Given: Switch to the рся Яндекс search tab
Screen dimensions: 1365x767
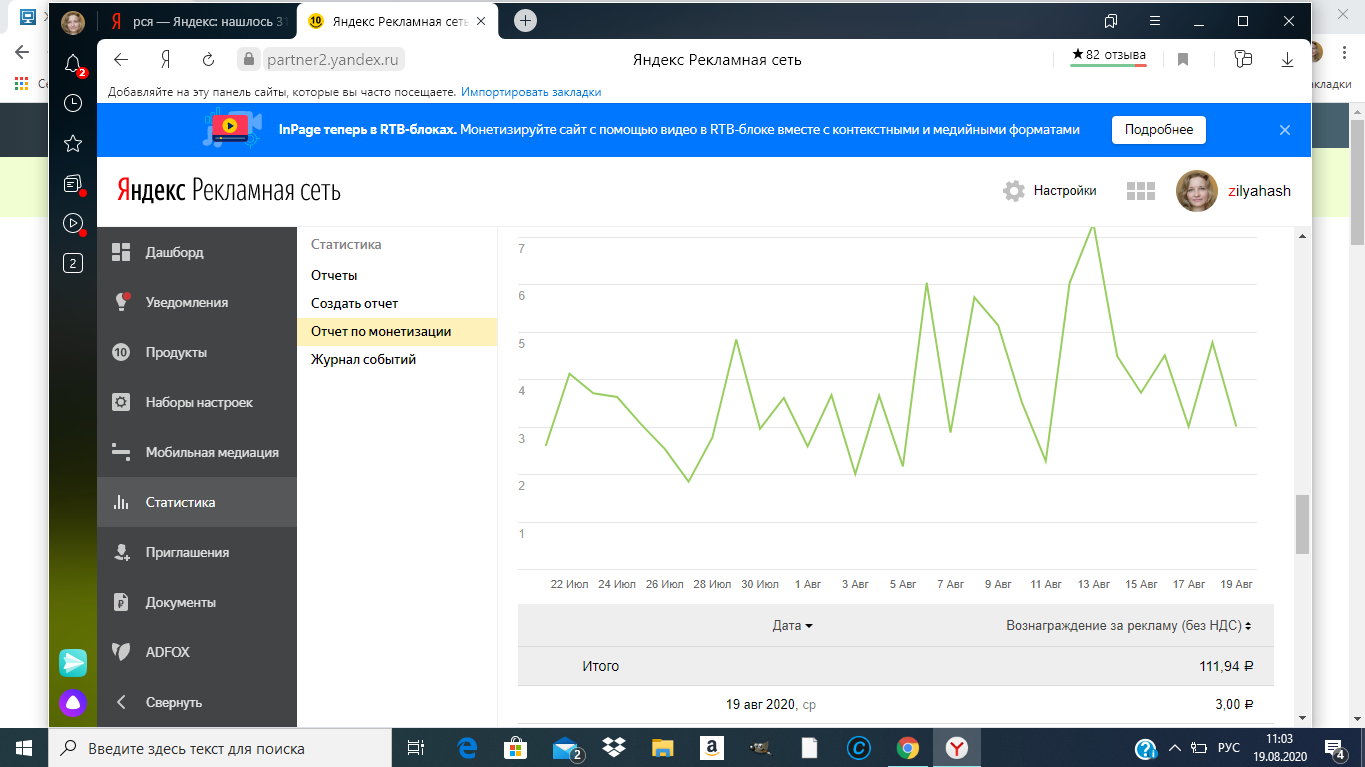Looking at the screenshot, I should point(199,20).
